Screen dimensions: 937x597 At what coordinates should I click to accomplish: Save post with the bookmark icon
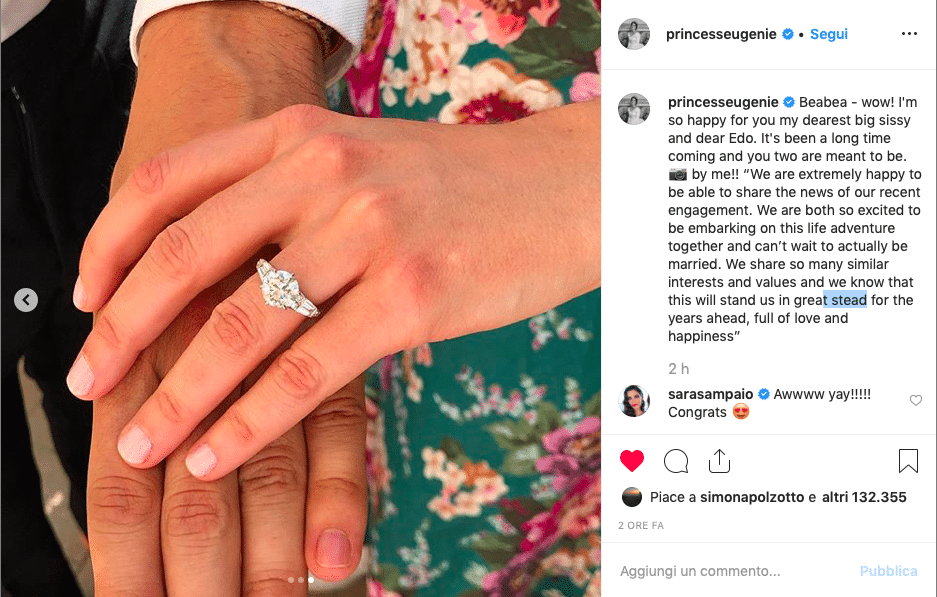[908, 461]
